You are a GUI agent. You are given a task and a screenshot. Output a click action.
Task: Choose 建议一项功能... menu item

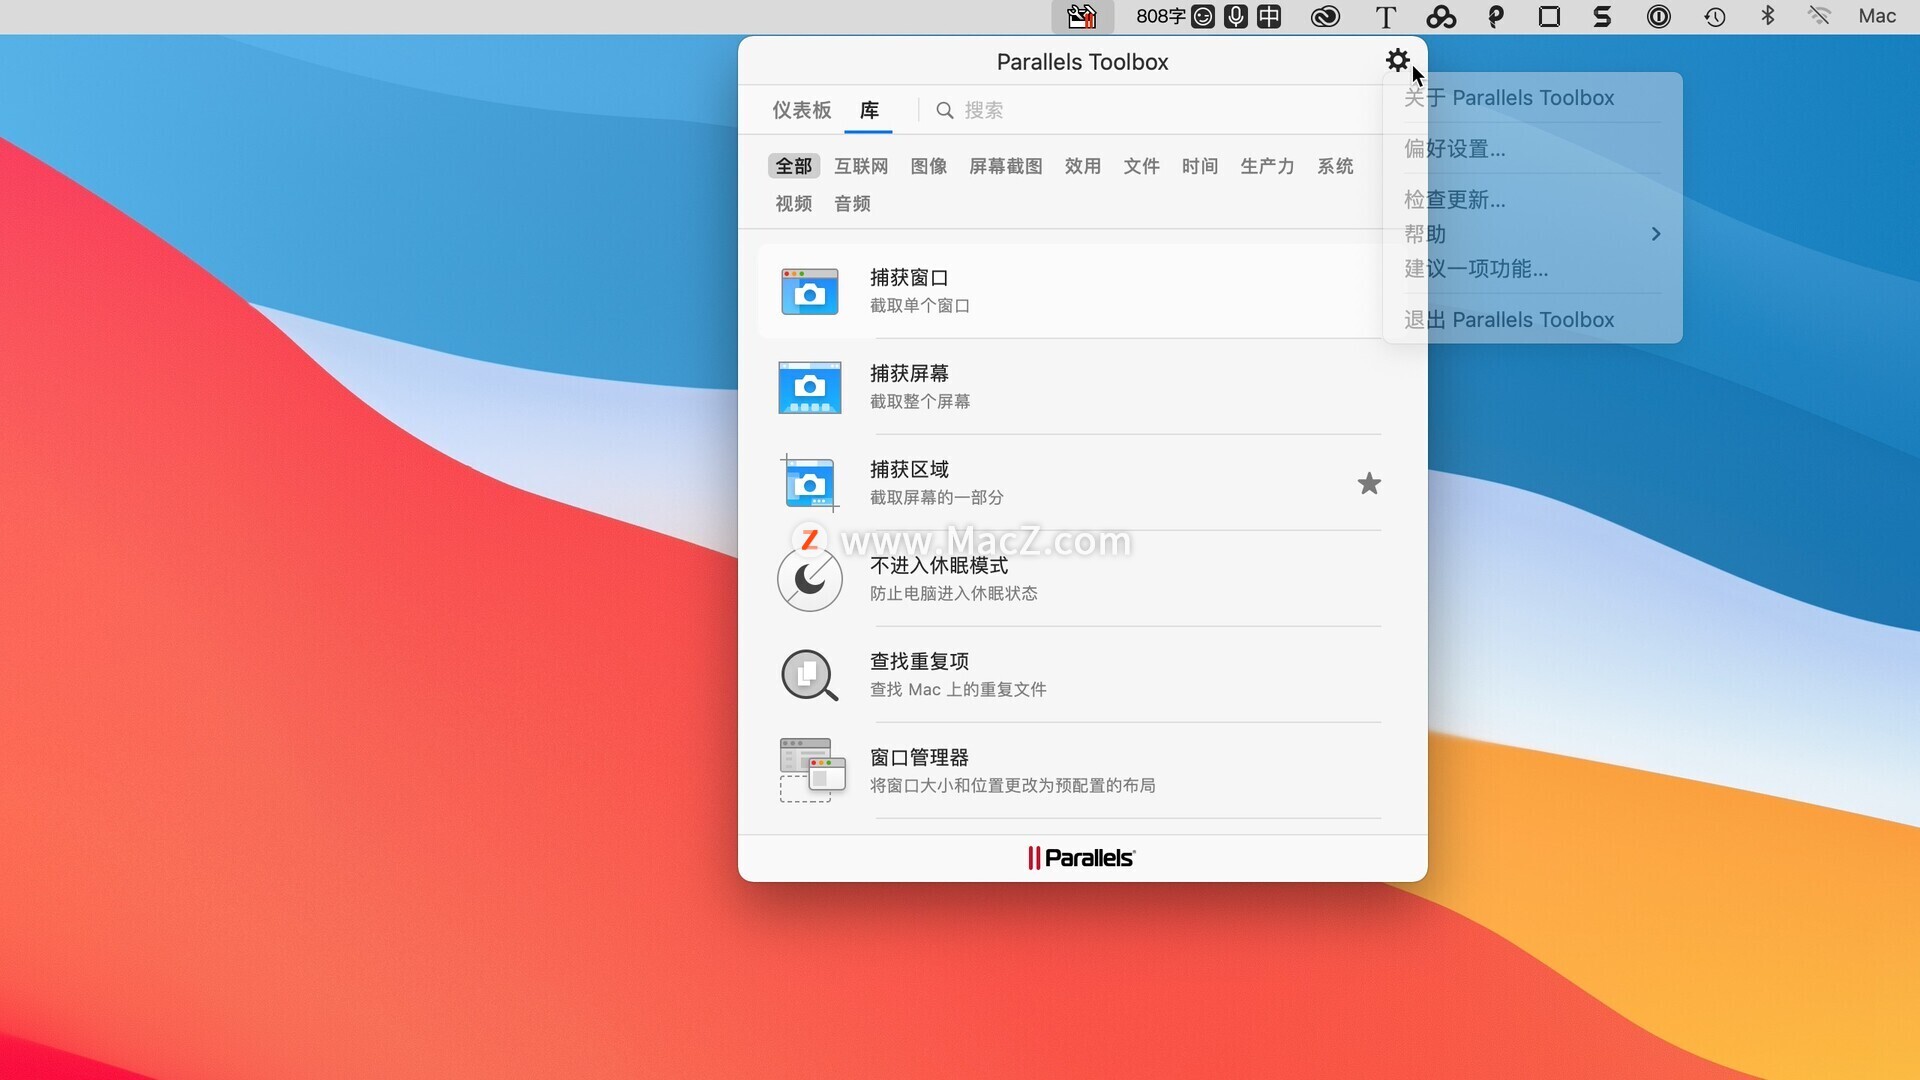(1532, 269)
